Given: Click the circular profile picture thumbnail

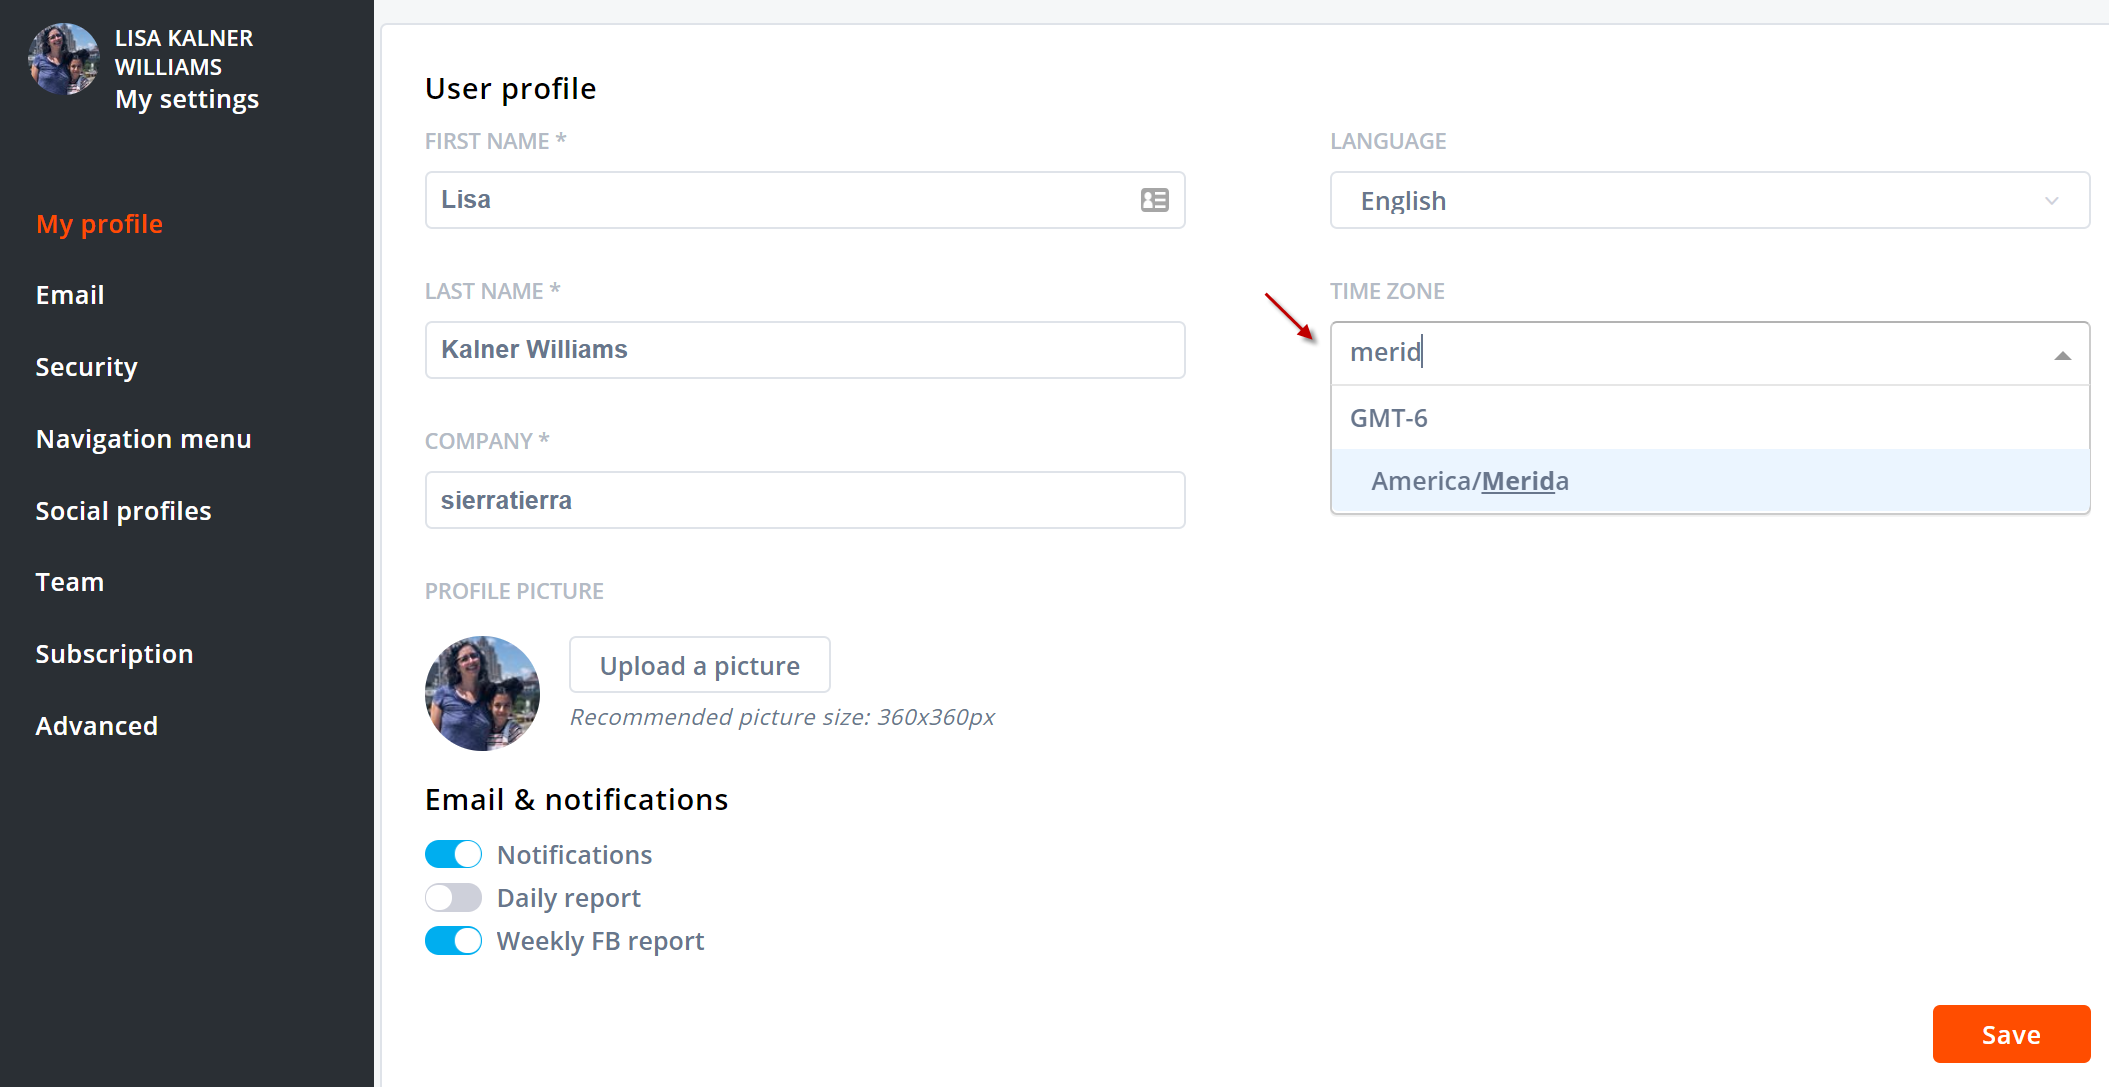Looking at the screenshot, I should (482, 693).
